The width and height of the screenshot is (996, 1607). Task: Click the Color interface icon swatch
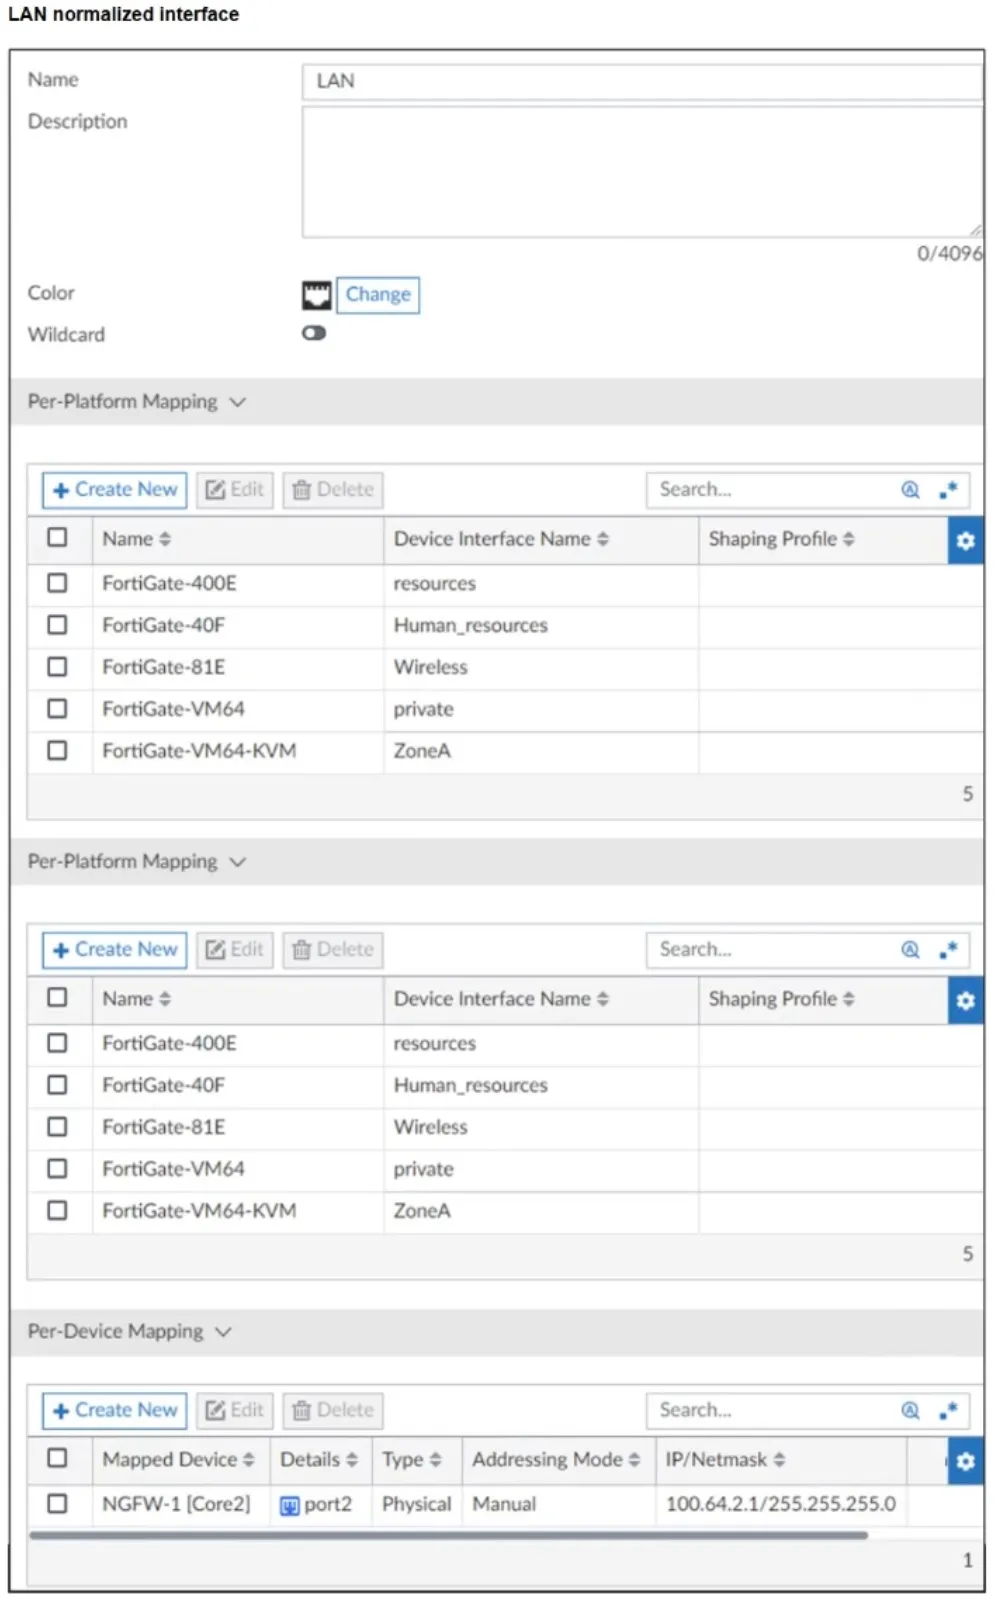[x=316, y=295]
